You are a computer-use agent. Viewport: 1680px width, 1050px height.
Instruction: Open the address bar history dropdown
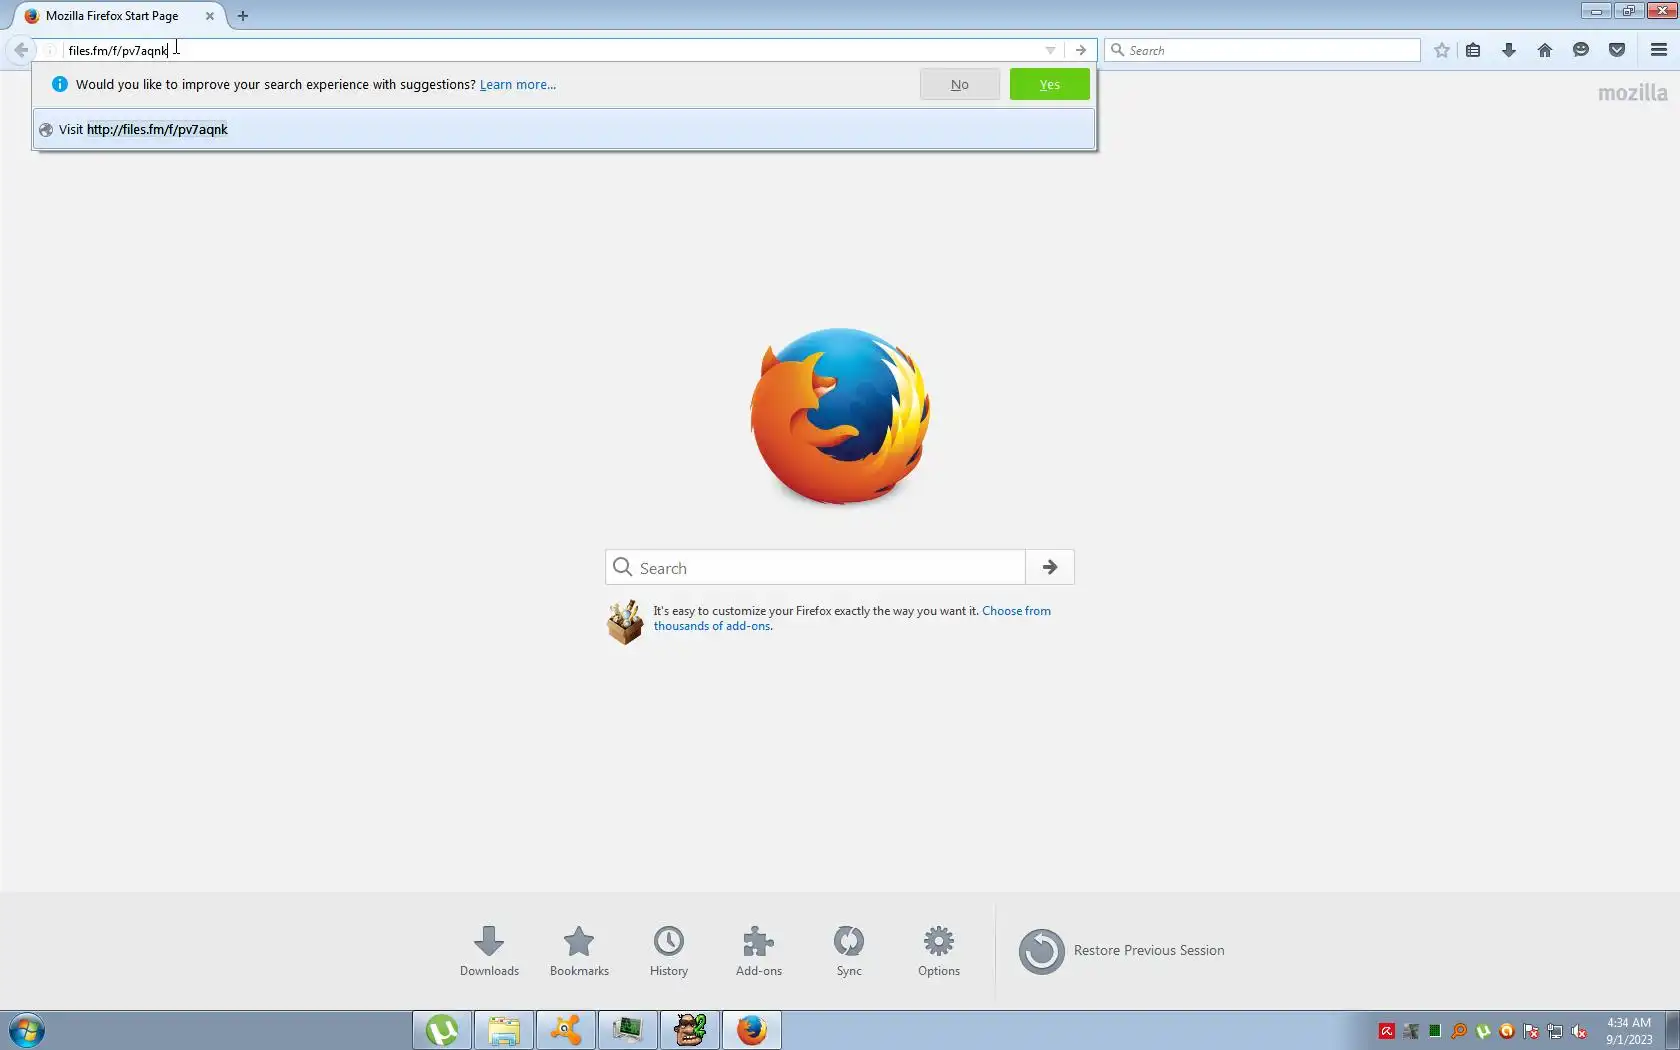[1050, 50]
